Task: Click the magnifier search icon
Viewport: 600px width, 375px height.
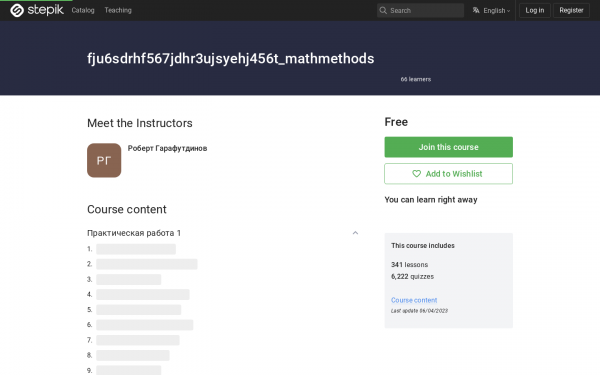Action: [383, 10]
